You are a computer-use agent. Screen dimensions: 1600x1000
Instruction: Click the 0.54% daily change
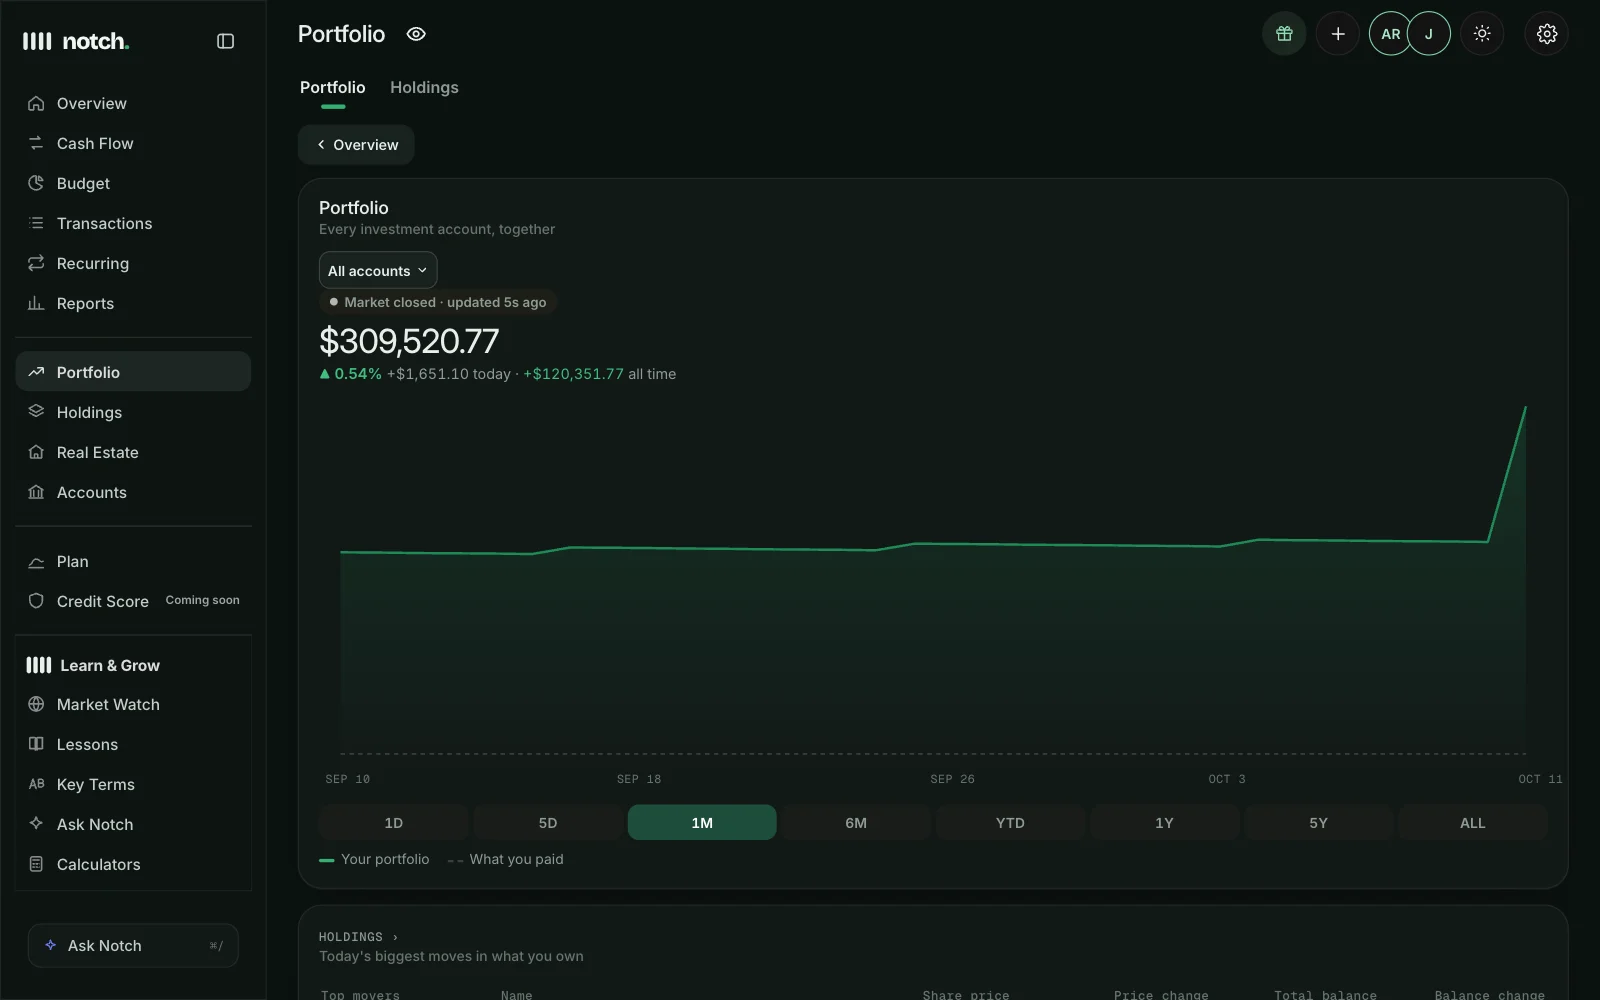[351, 374]
